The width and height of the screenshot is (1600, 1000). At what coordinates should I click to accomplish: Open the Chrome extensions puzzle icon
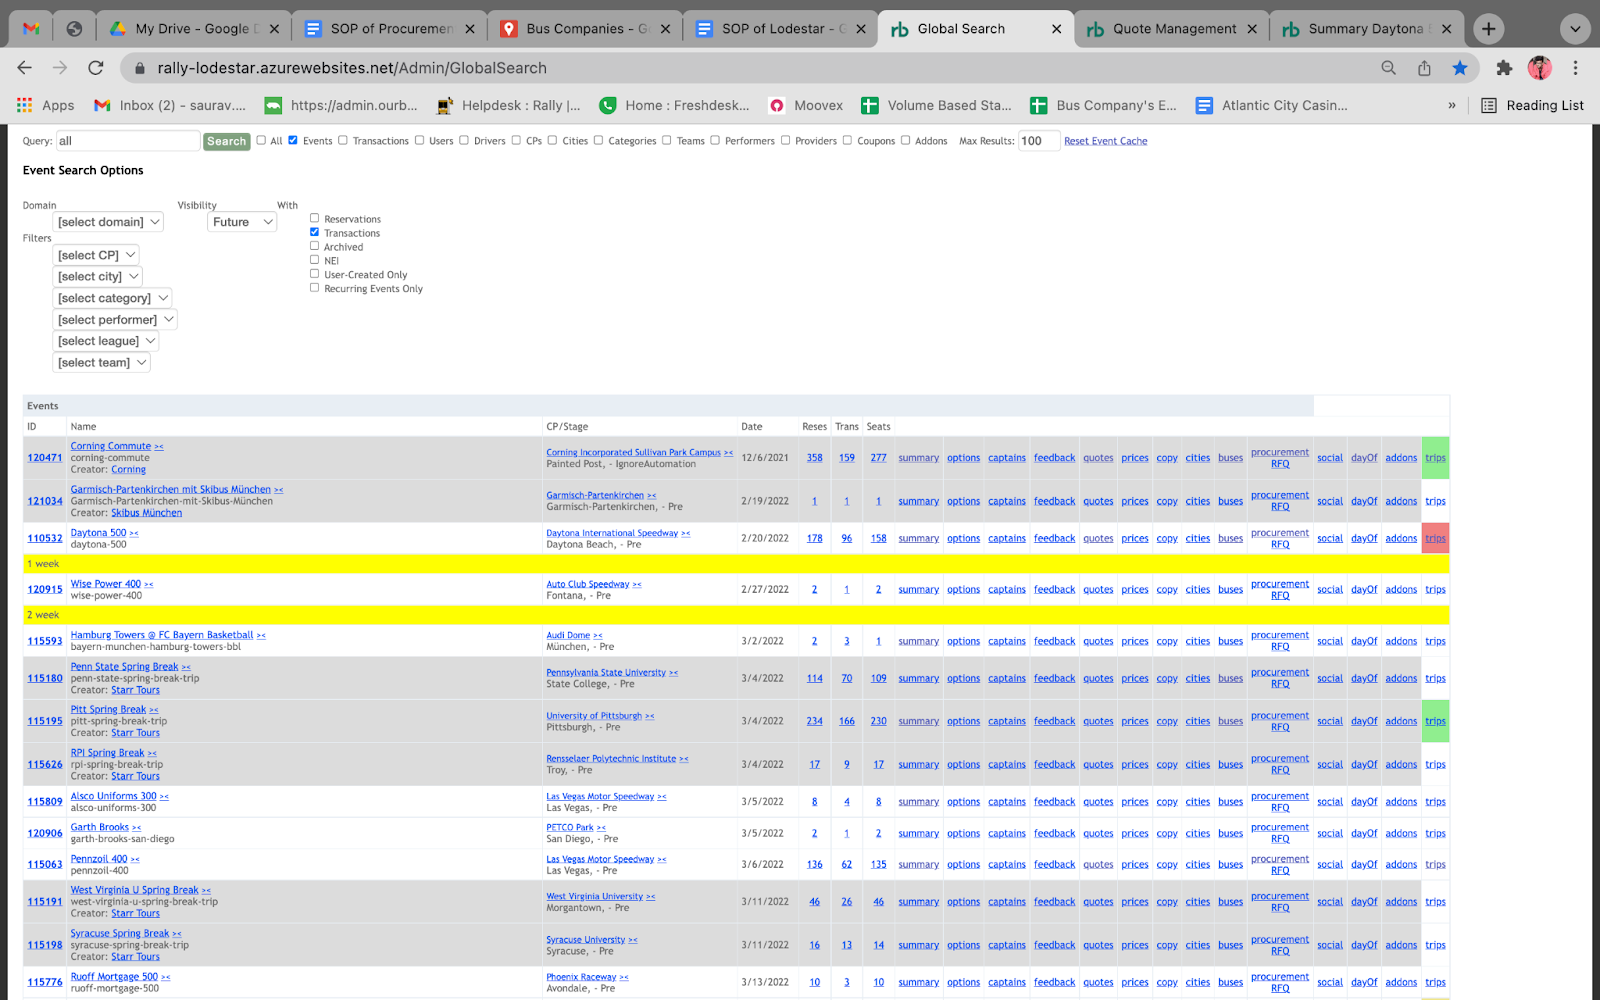(1504, 68)
